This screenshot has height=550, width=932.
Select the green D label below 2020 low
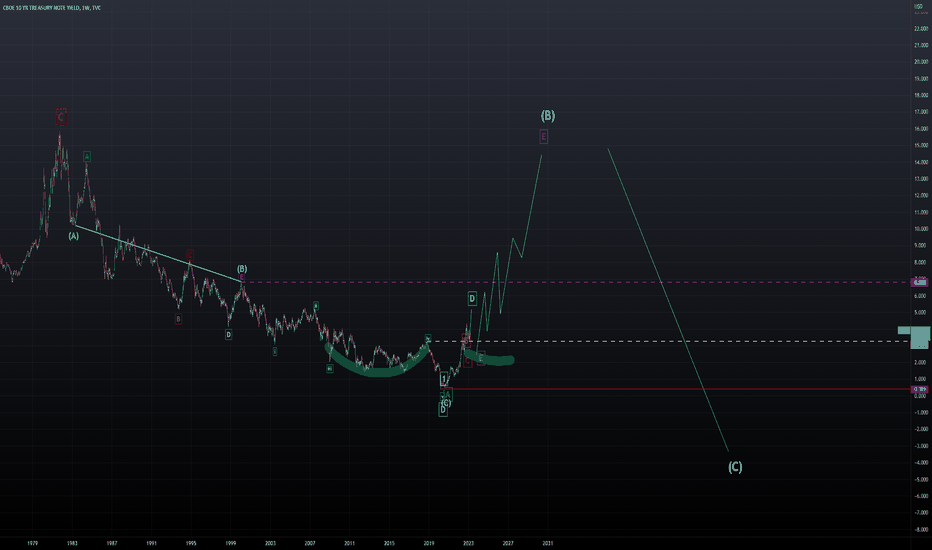pyautogui.click(x=443, y=410)
